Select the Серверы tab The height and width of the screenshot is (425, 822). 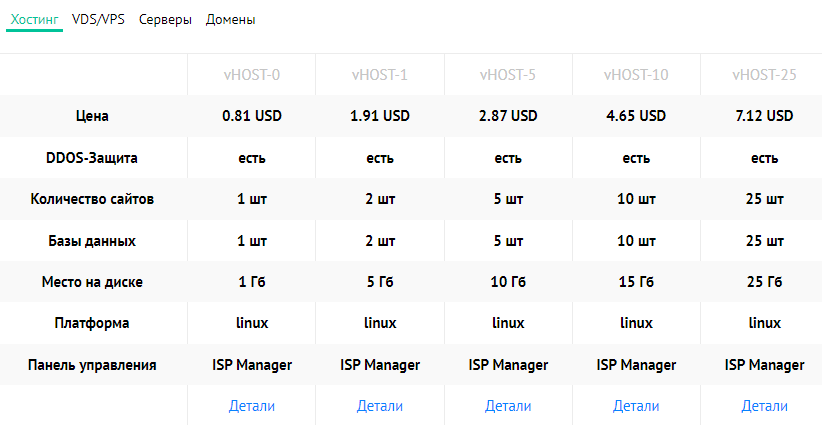click(165, 19)
